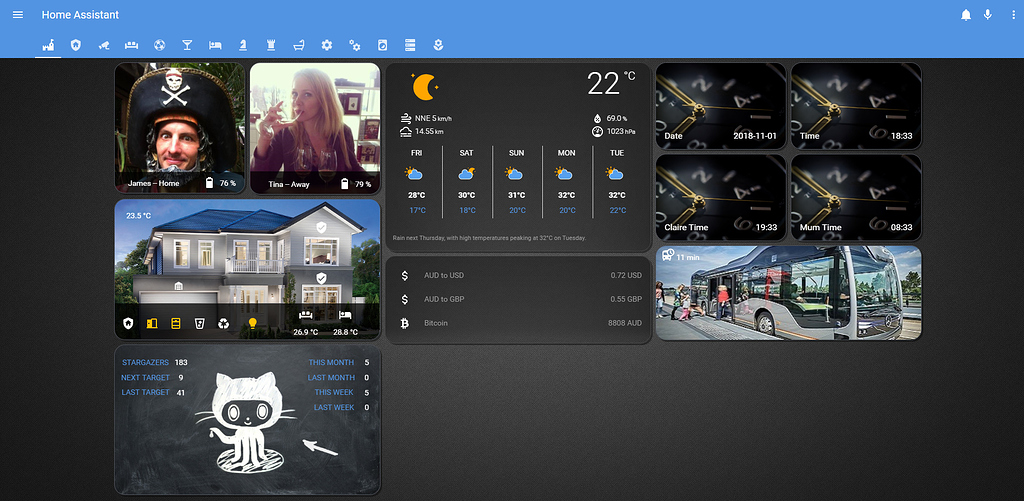Screen dimensions: 1024x501
Task: Click the Bitcoin symbol icon
Action: click(x=405, y=323)
